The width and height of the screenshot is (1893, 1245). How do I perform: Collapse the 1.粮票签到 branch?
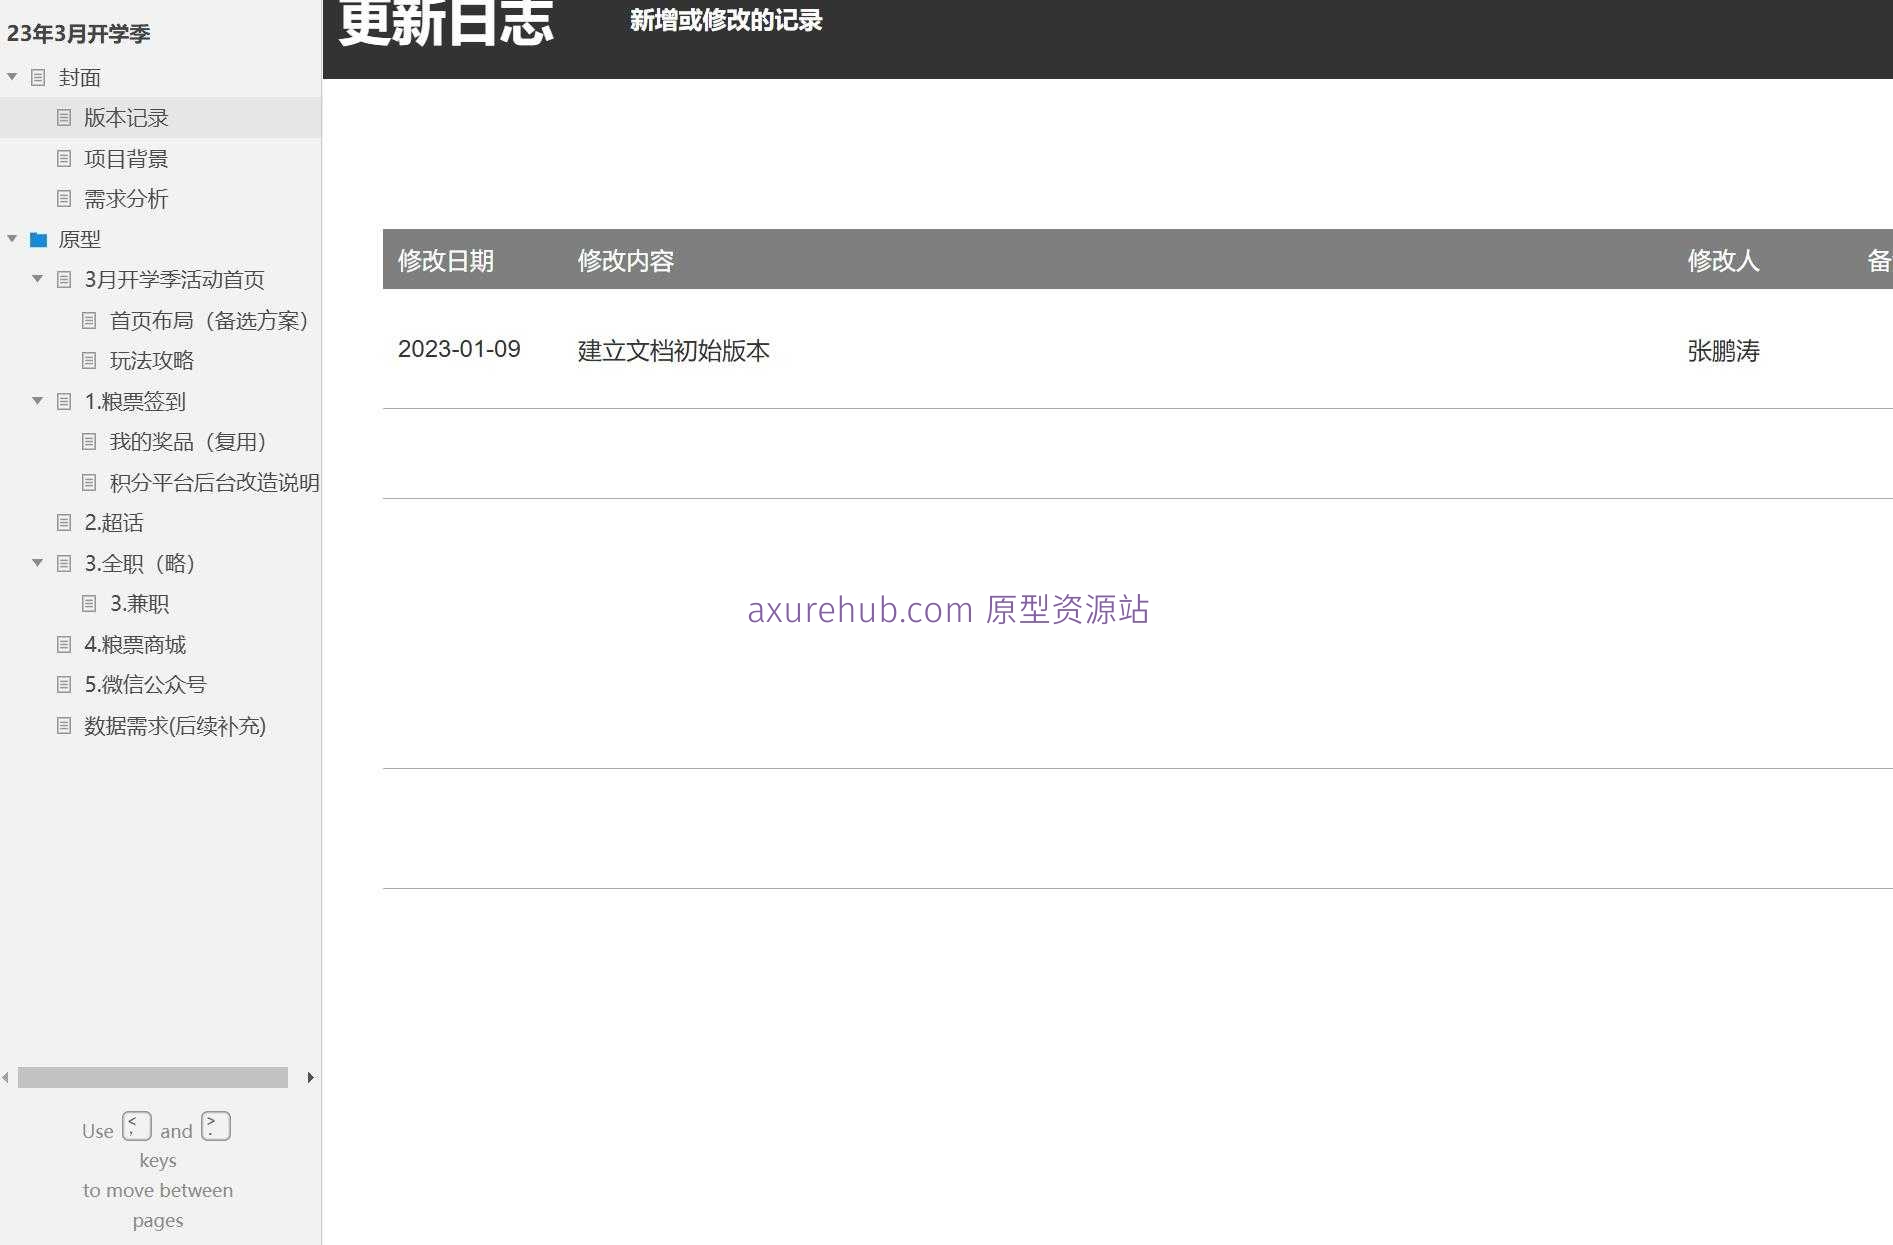[x=37, y=401]
